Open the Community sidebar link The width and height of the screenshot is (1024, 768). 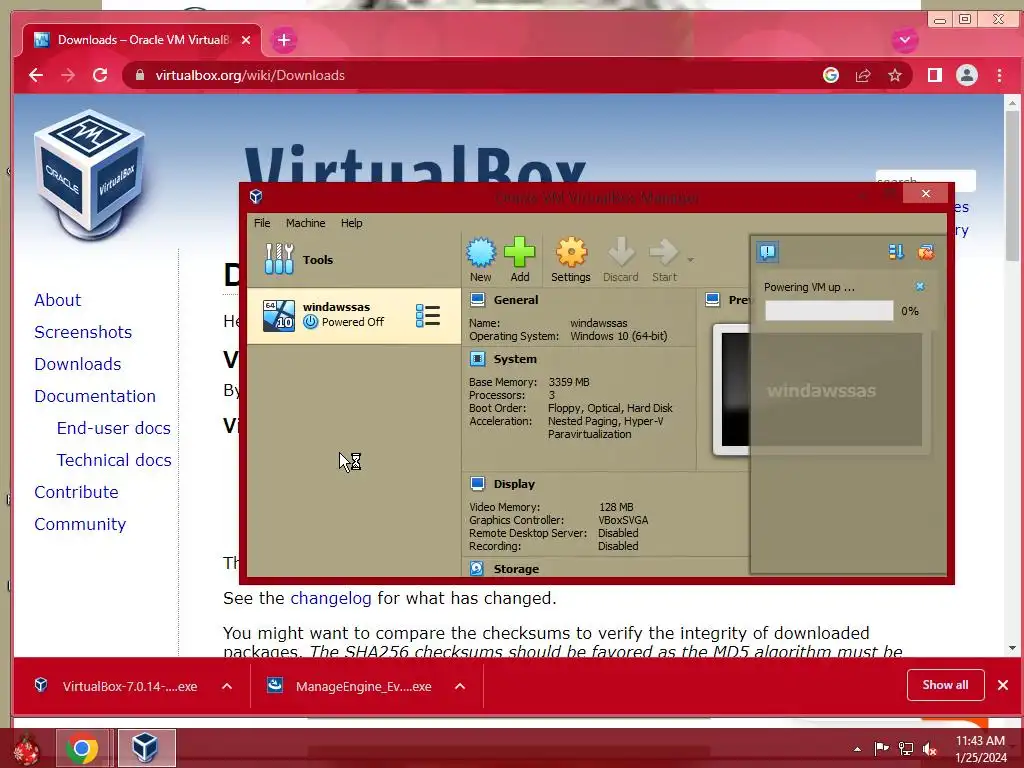(x=80, y=524)
